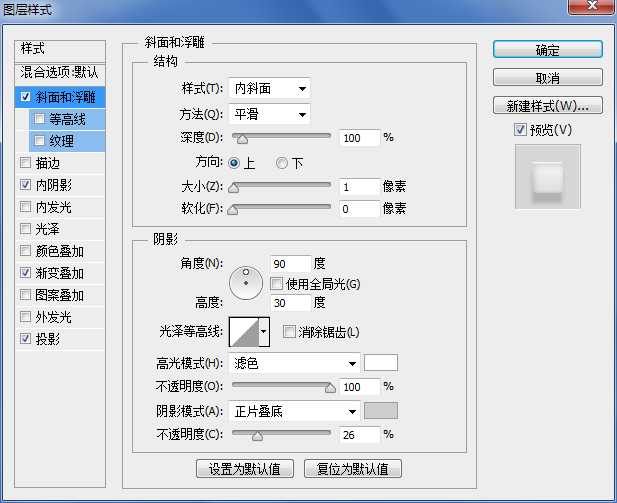Screen dimensions: 617x503
Task: Click the 高度 value field 30
Action: tap(290, 303)
